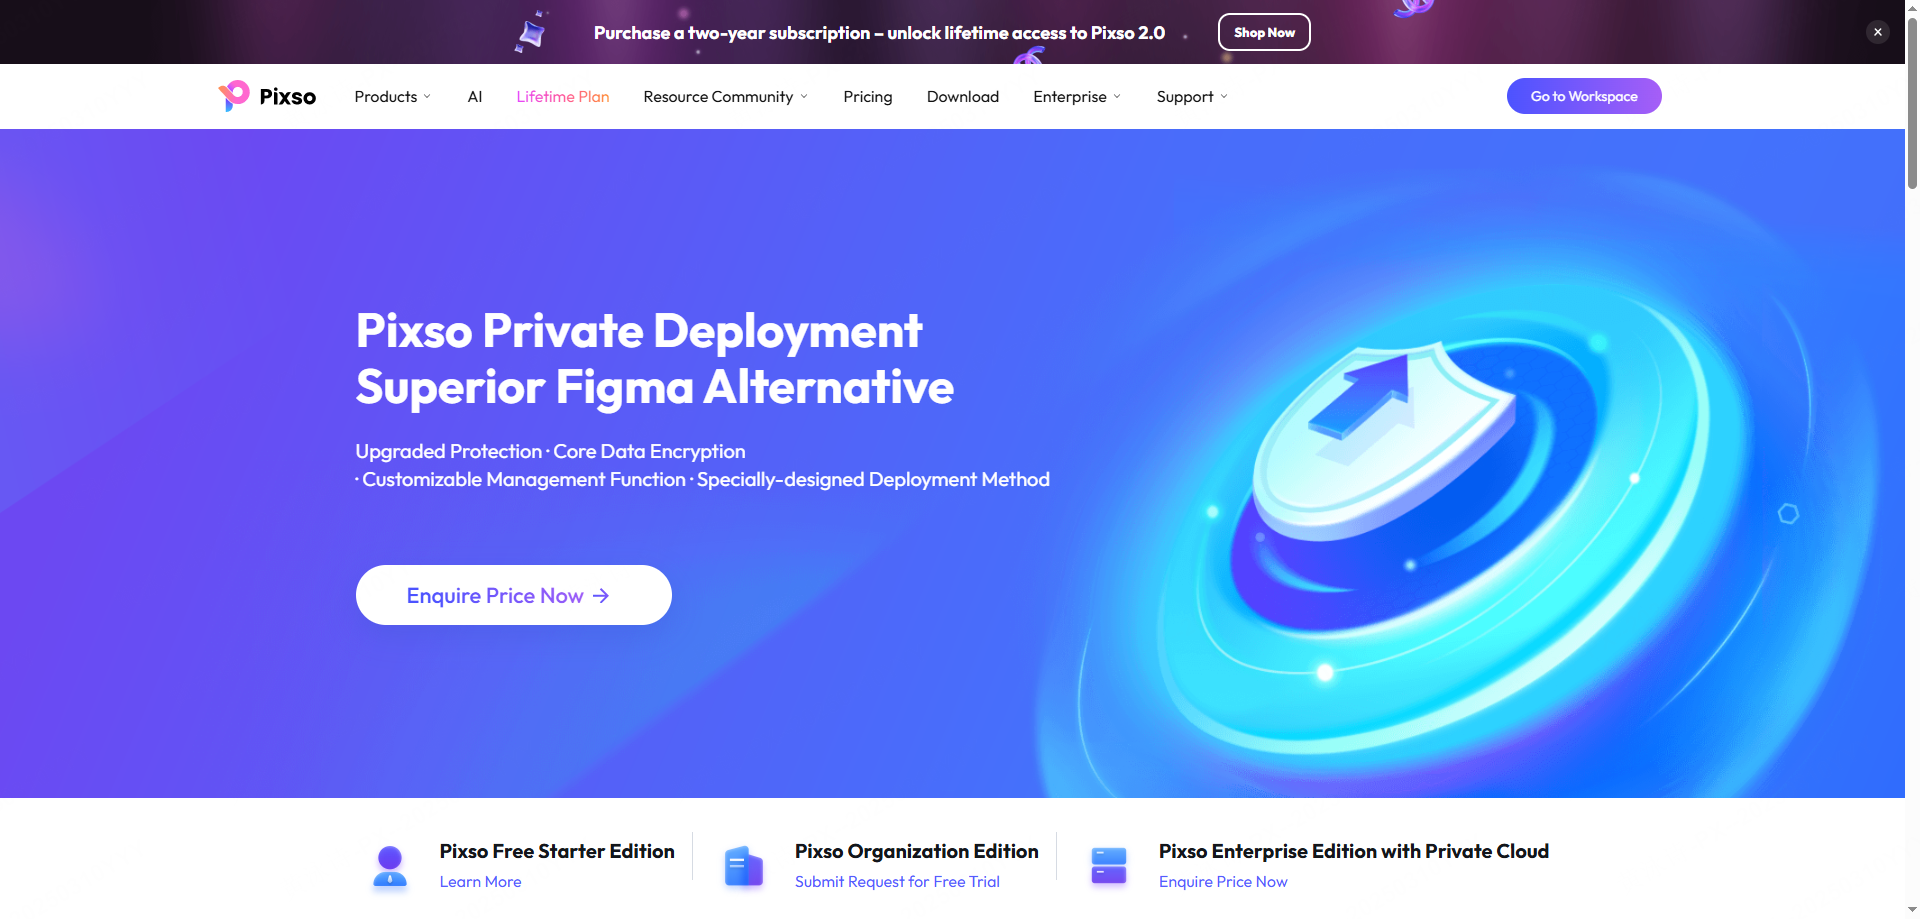Expand the Resource Community dropdown
Image resolution: width=1920 pixels, height=919 pixels.
(x=725, y=96)
